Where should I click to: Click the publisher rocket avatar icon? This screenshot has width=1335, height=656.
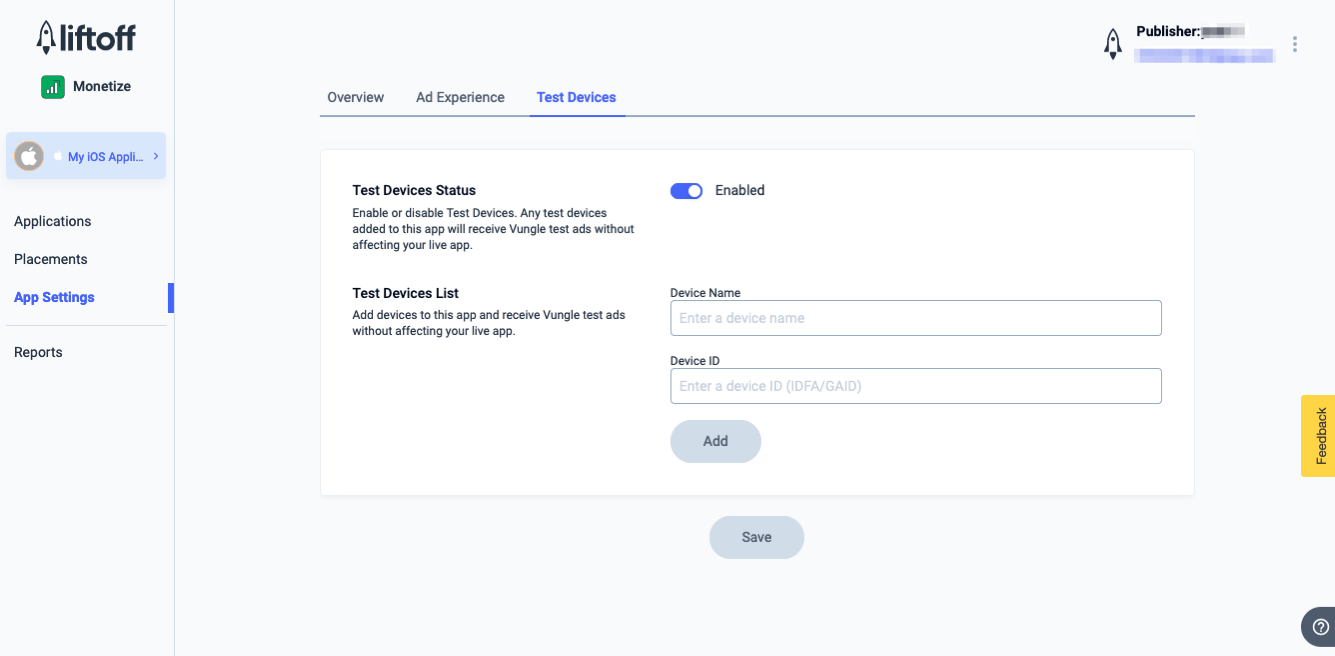[x=1112, y=43]
